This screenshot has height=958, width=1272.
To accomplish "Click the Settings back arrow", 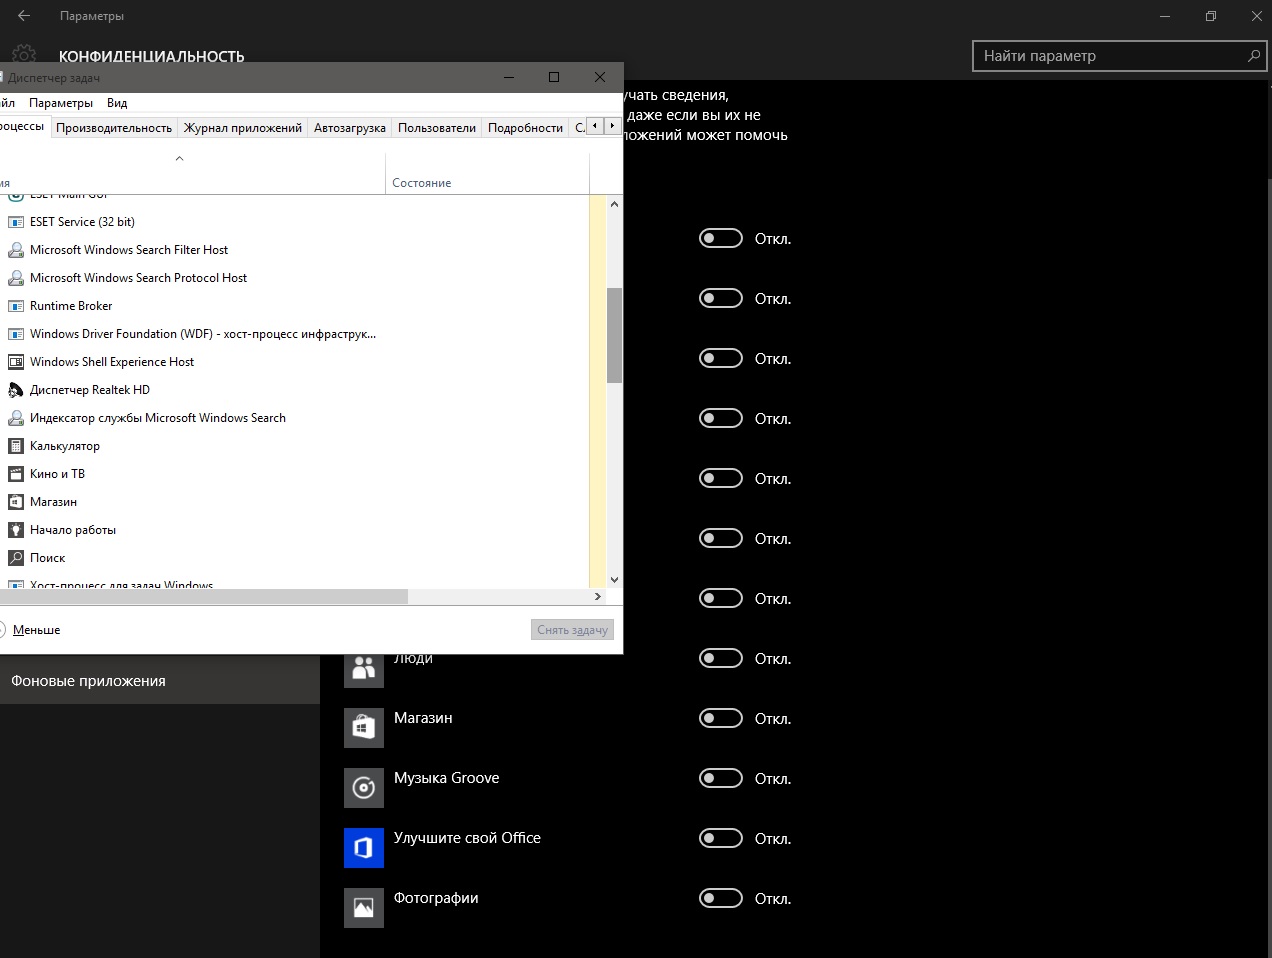I will point(24,16).
